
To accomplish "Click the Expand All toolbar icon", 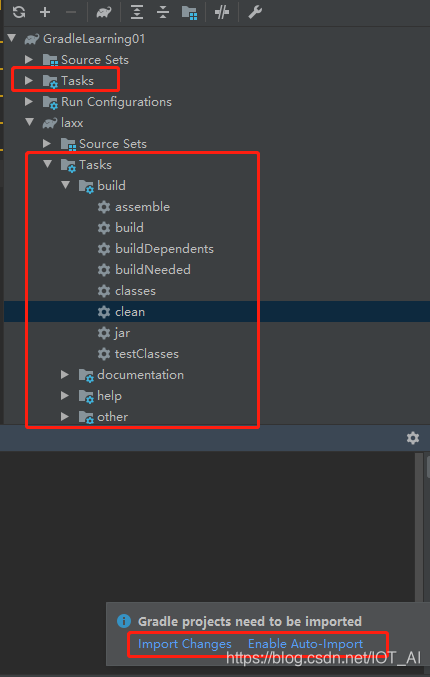I will [x=137, y=13].
